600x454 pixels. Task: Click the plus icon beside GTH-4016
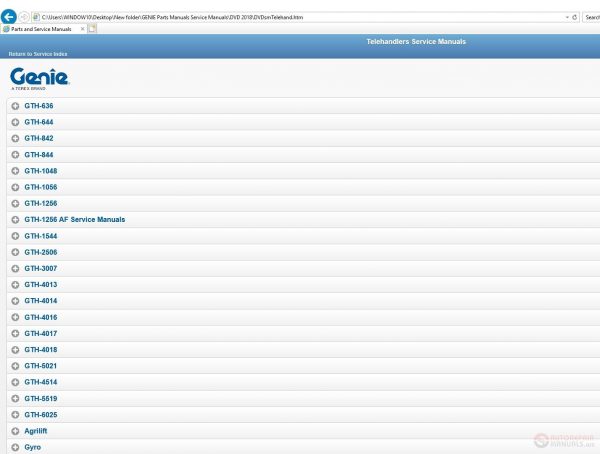coord(15,317)
